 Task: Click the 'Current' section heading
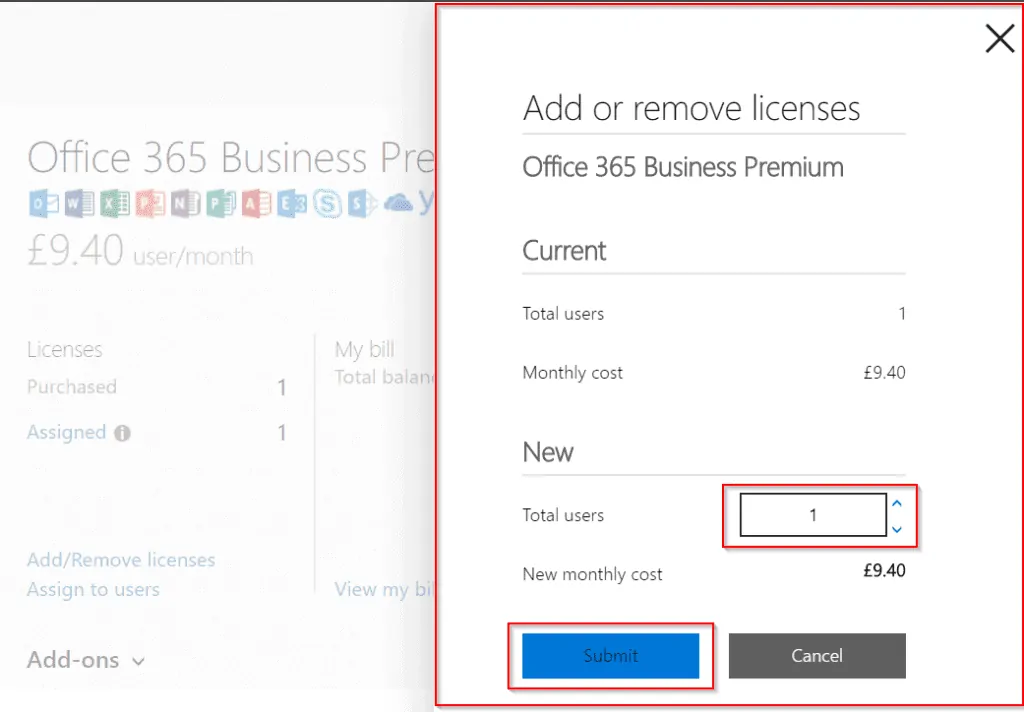coord(564,251)
